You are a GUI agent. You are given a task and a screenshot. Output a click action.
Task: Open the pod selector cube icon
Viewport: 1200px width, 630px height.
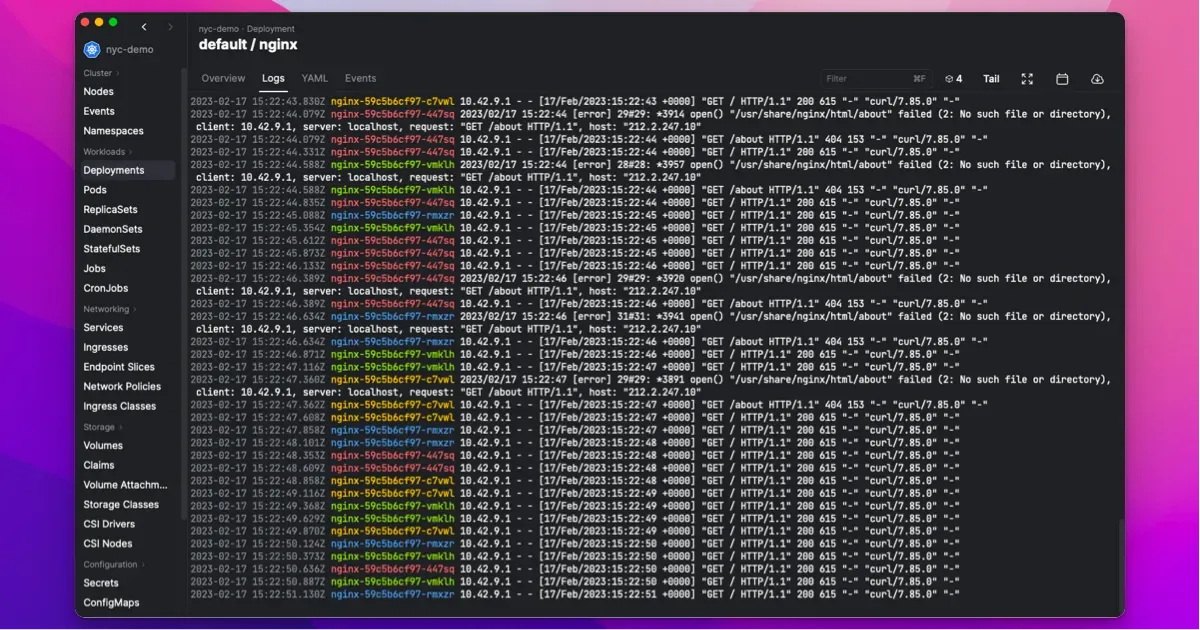pos(953,79)
